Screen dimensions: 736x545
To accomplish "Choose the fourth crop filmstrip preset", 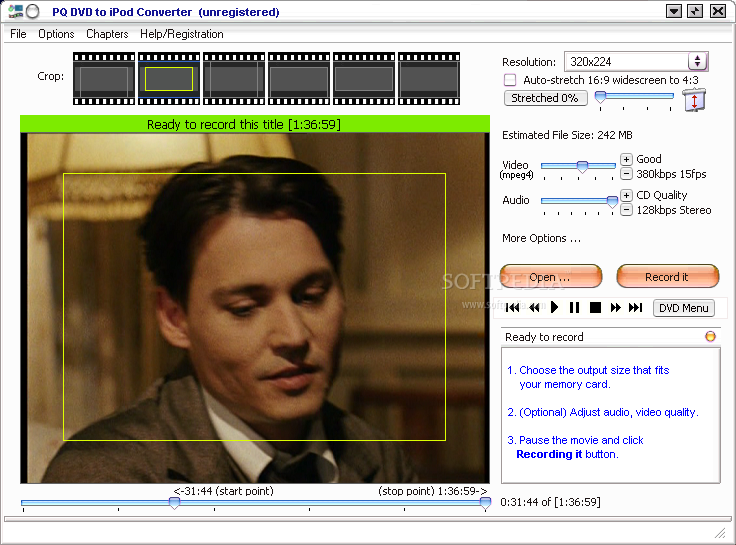I will coord(299,78).
